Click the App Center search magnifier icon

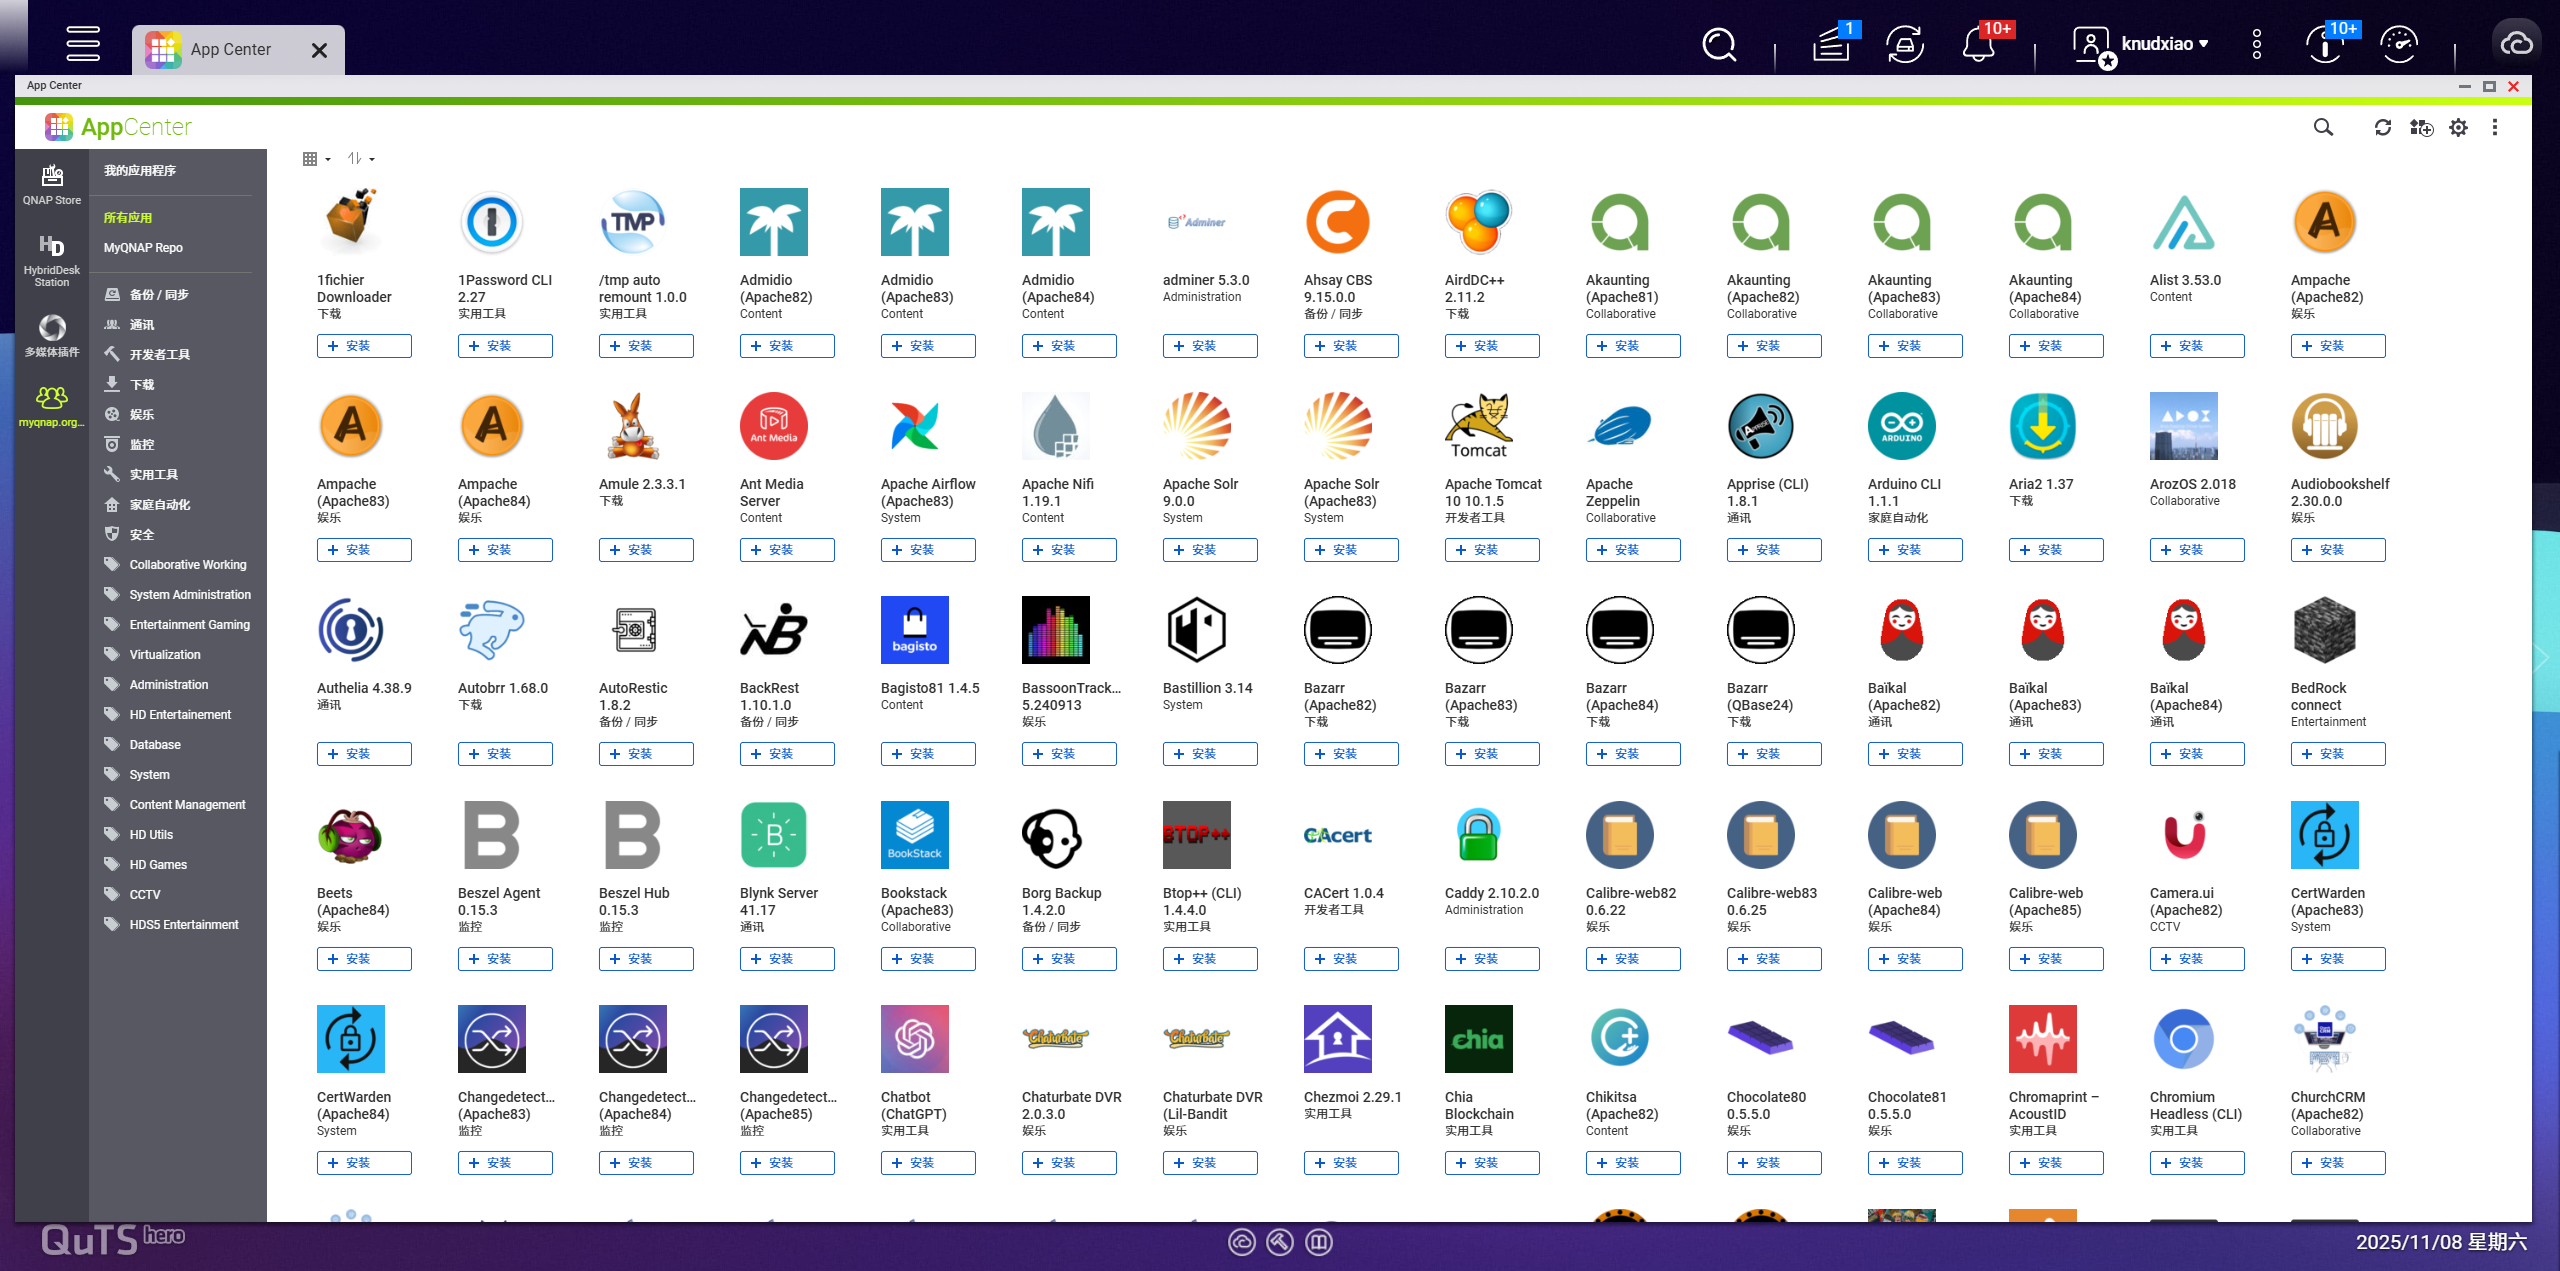click(2323, 127)
